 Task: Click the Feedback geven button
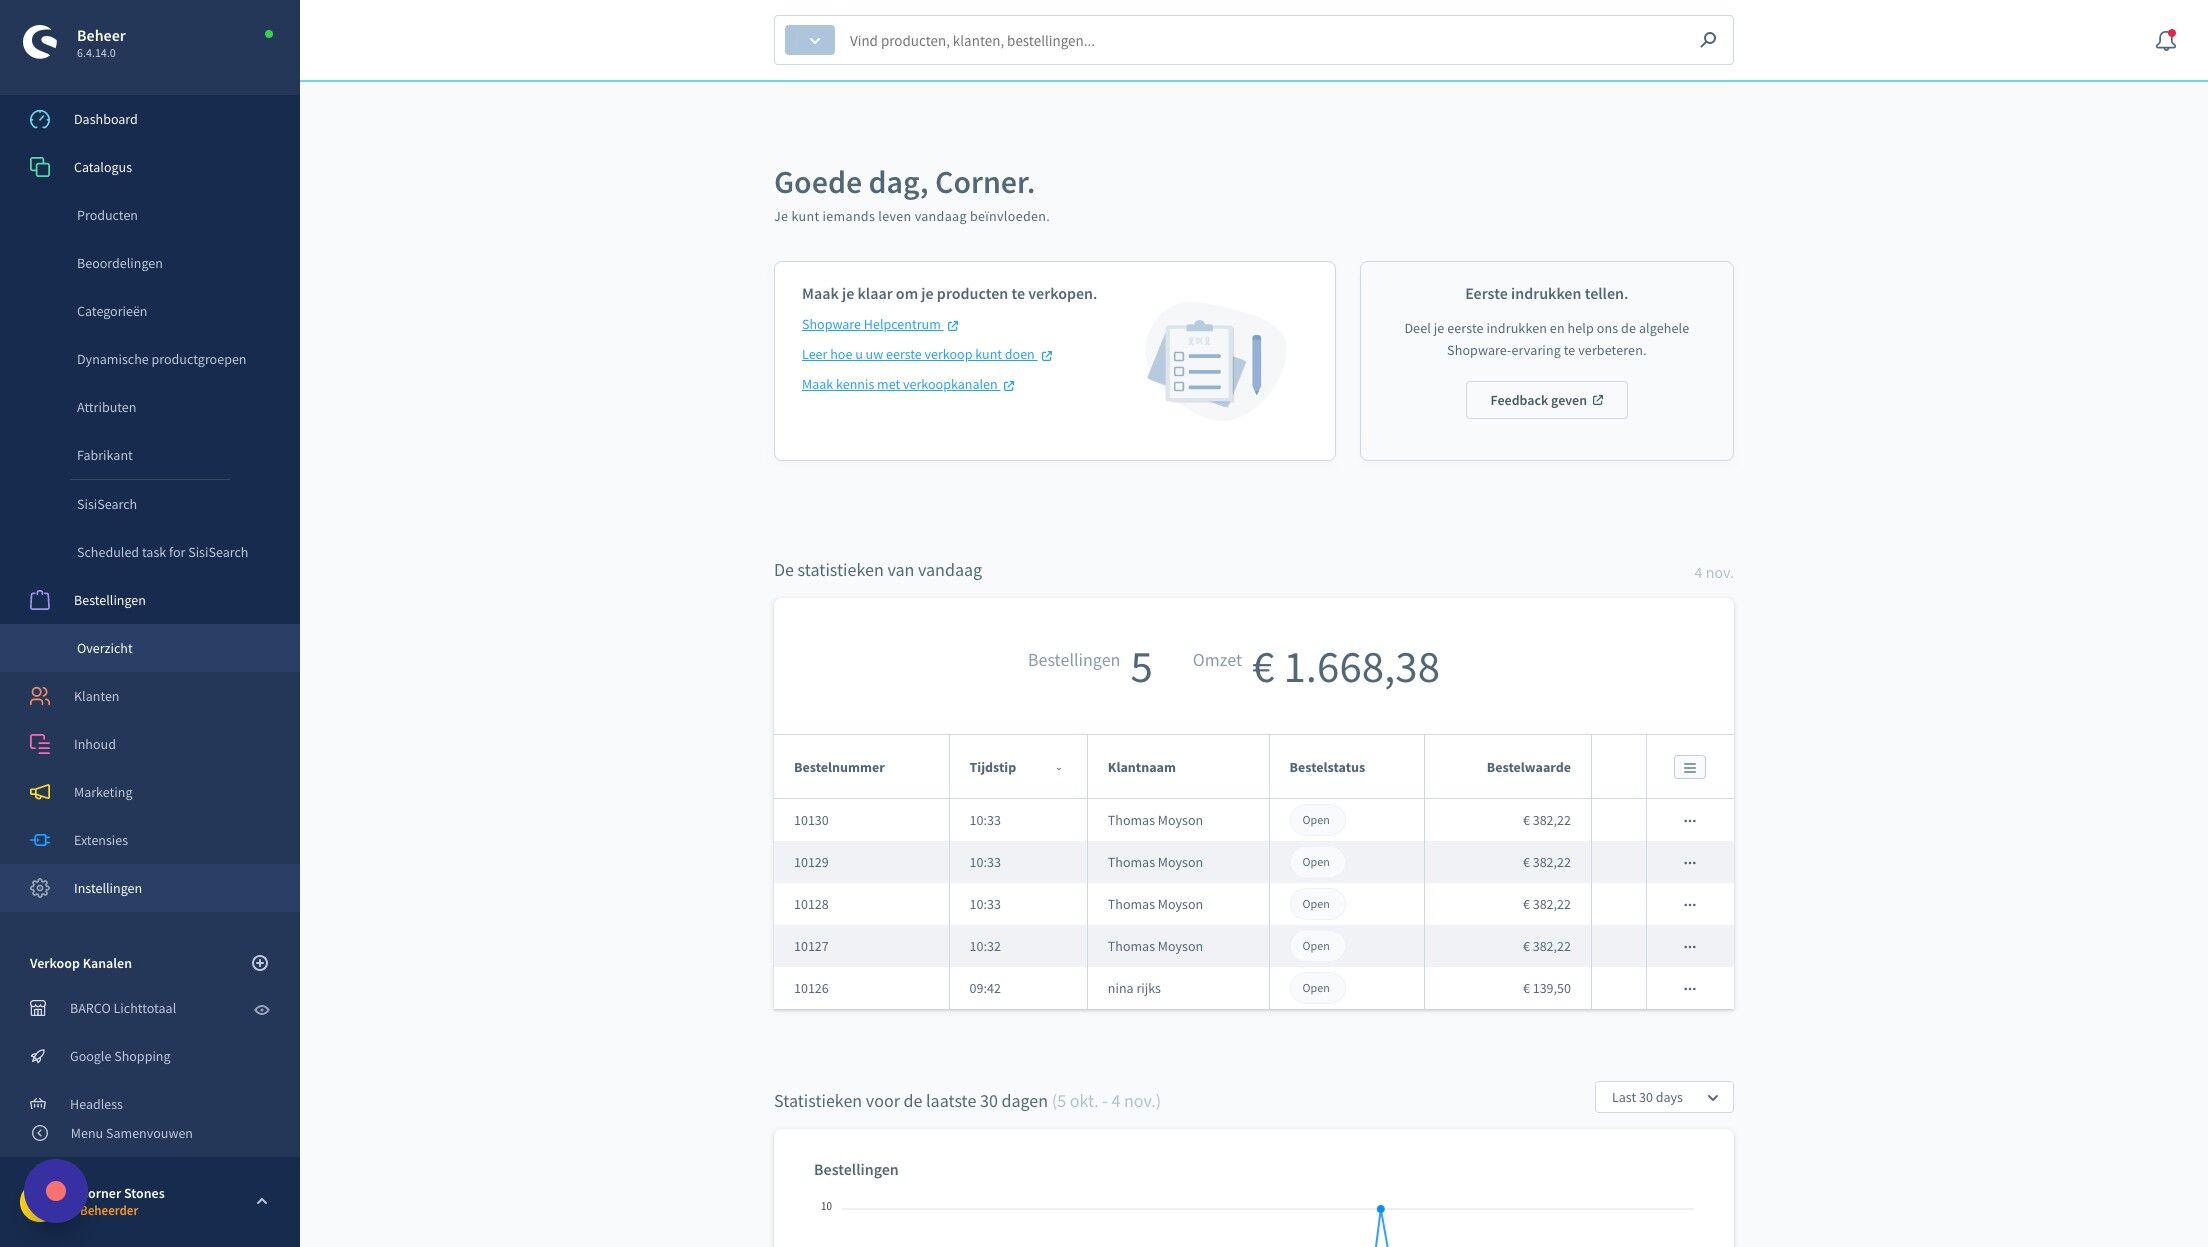click(x=1546, y=400)
